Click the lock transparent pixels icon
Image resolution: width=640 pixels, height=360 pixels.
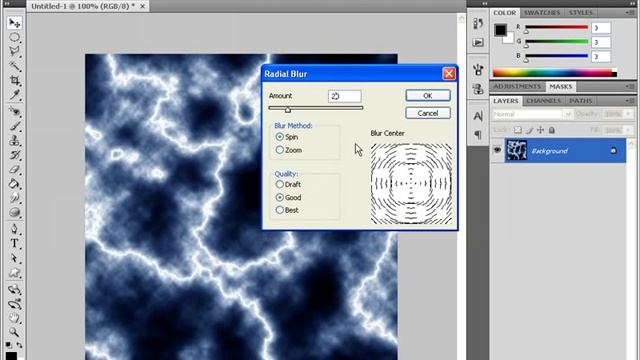point(518,130)
